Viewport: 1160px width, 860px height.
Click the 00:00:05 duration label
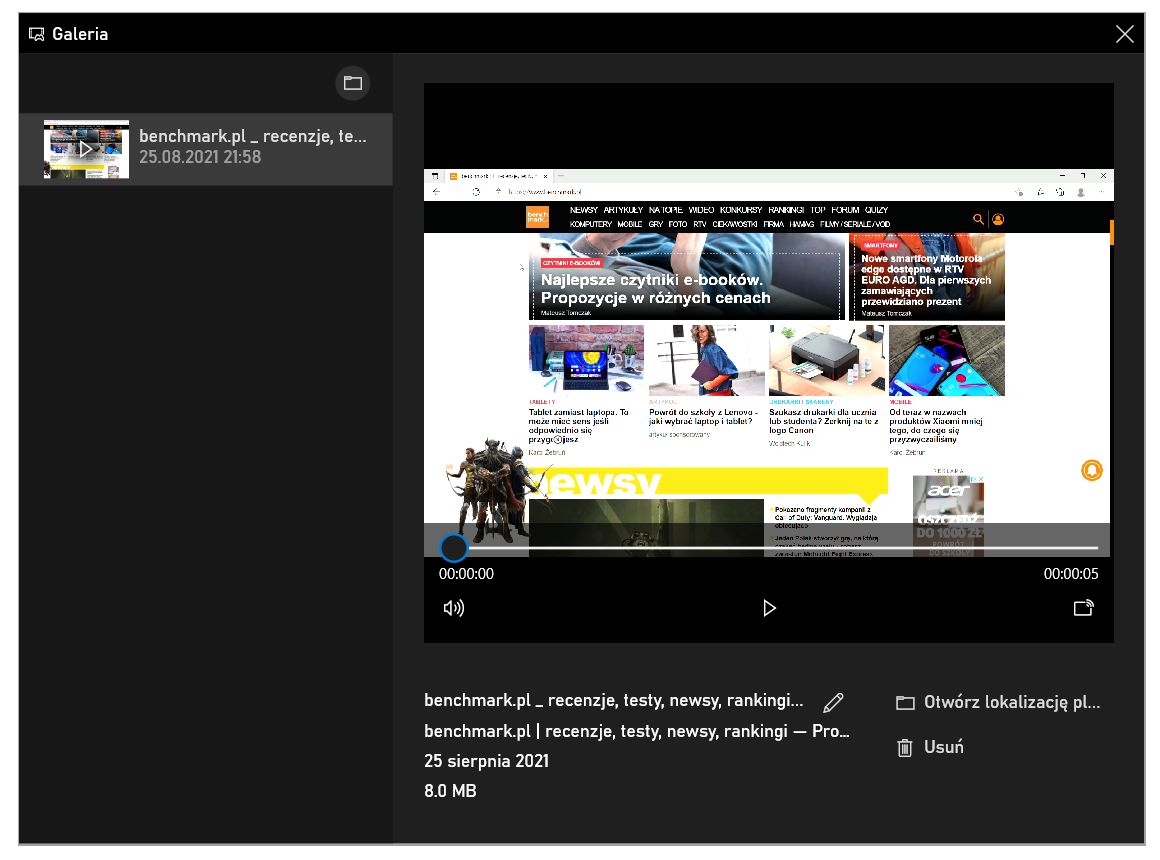click(x=1070, y=574)
